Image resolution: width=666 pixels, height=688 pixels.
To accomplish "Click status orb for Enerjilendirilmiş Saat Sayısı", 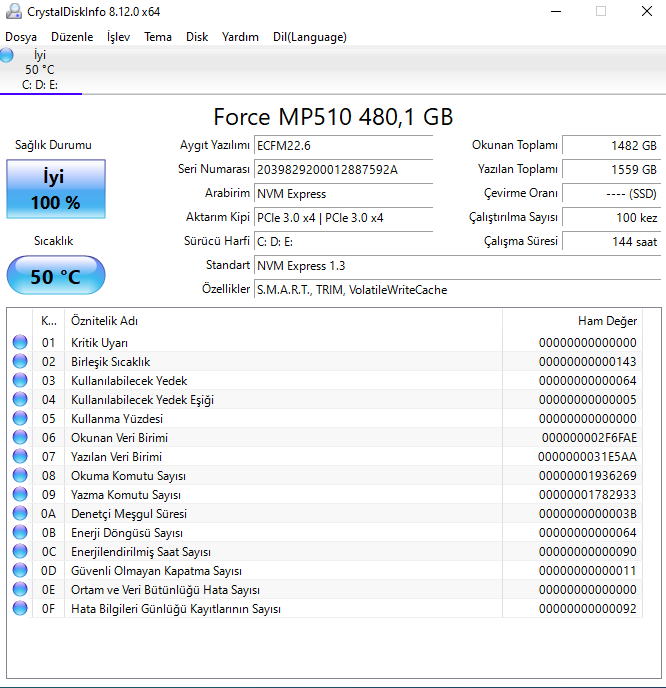I will click(x=20, y=551).
